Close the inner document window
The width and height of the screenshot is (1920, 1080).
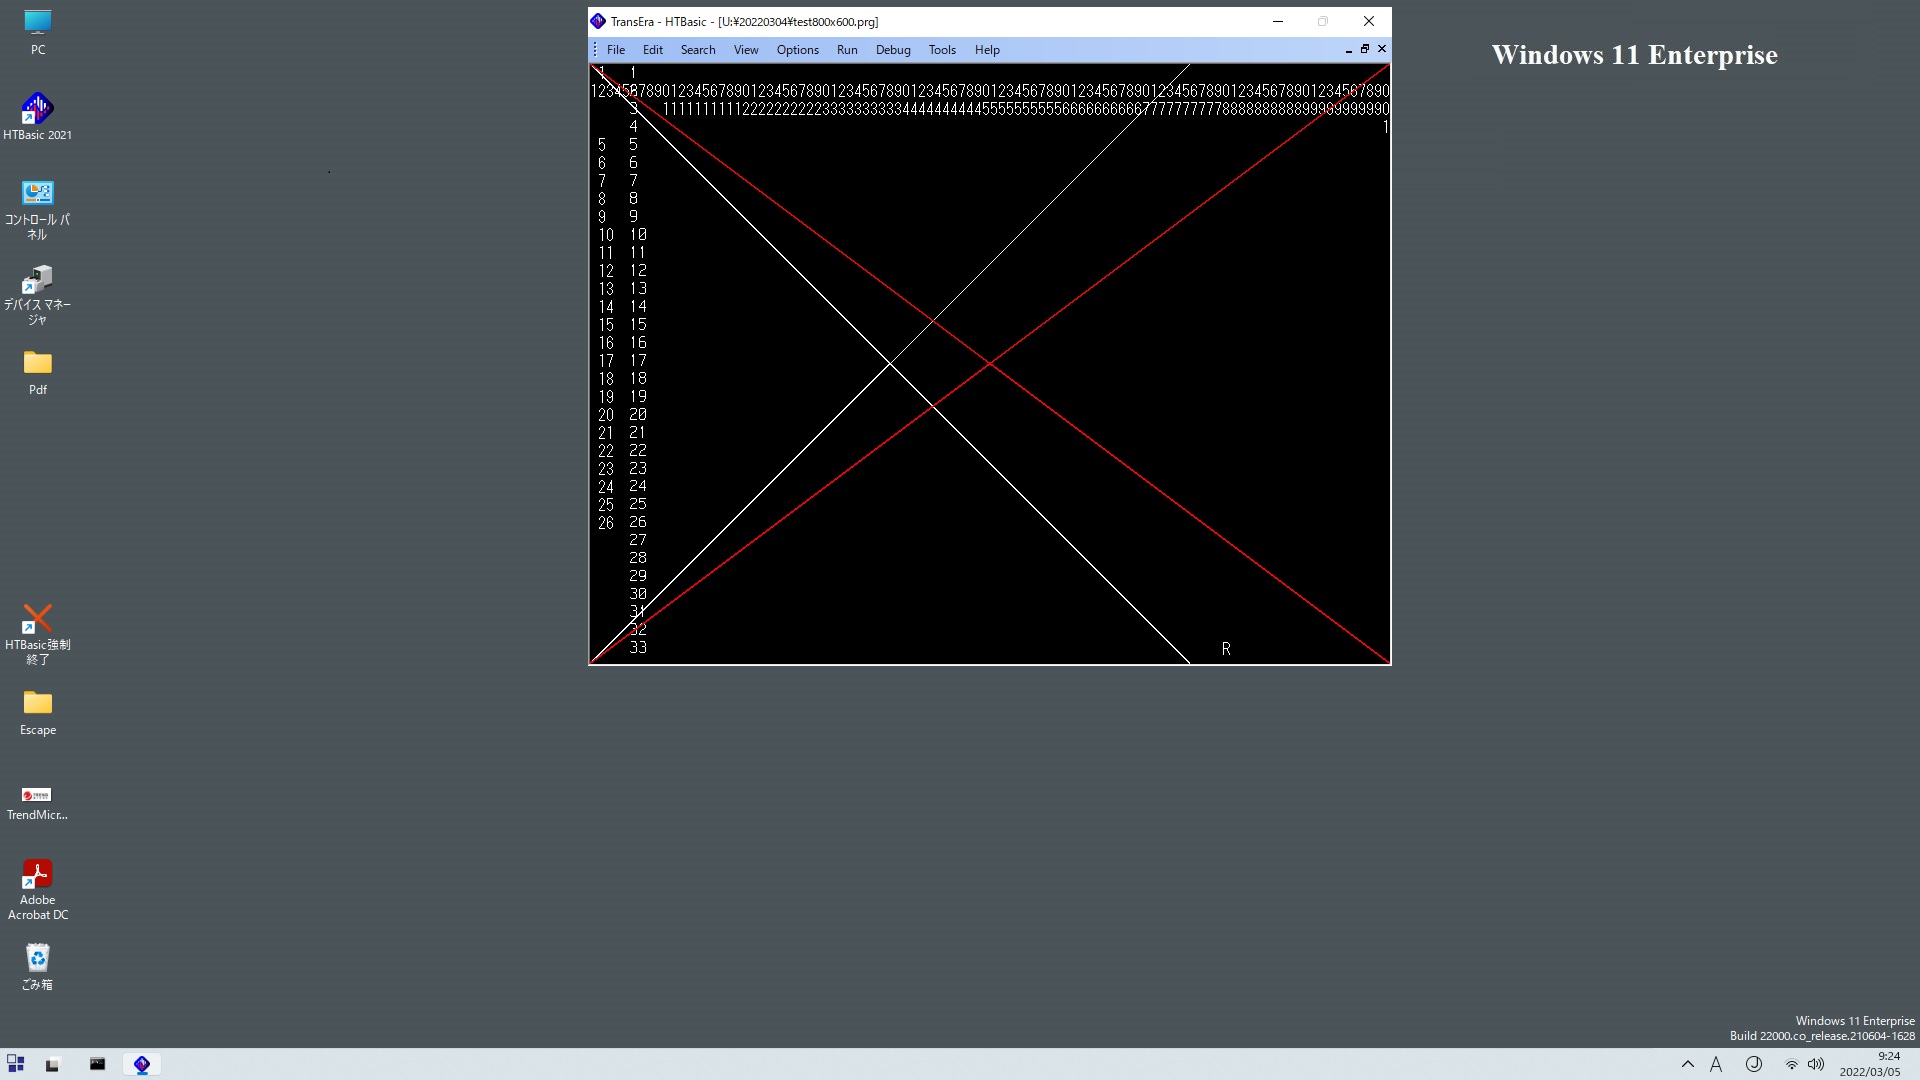coord(1382,49)
